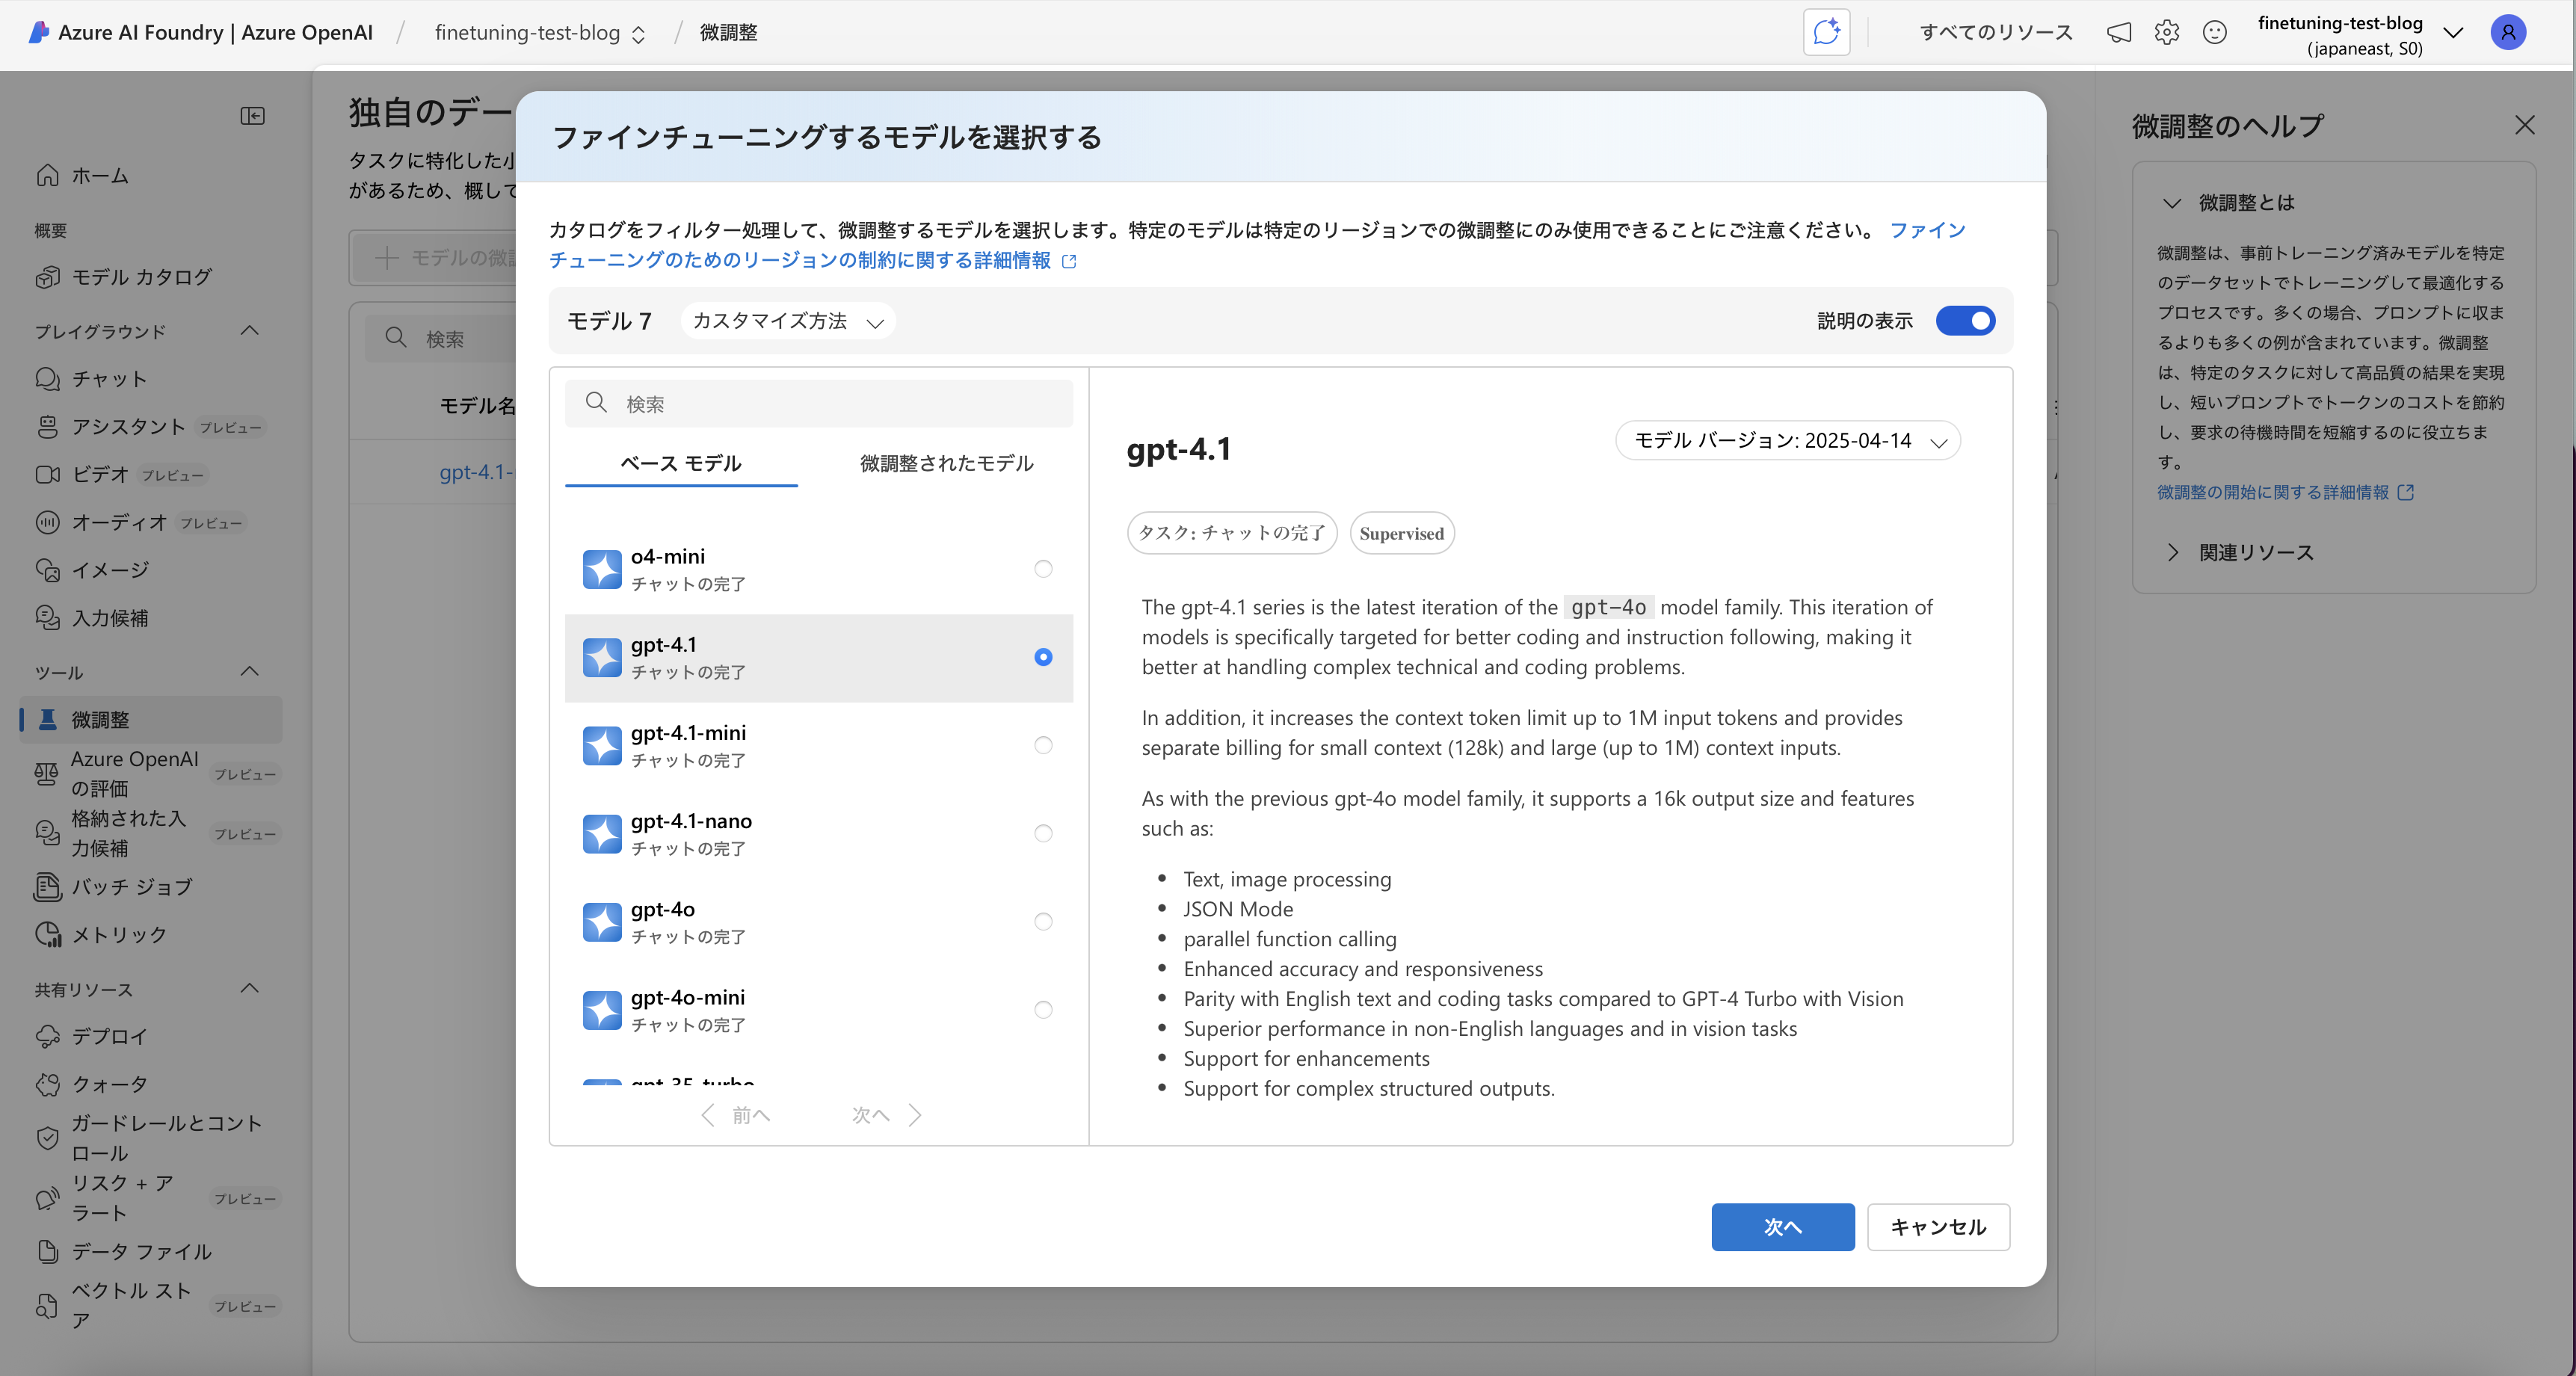
Task: Open Azure OpenAI の評価 in sidebar
Action: coord(150,774)
